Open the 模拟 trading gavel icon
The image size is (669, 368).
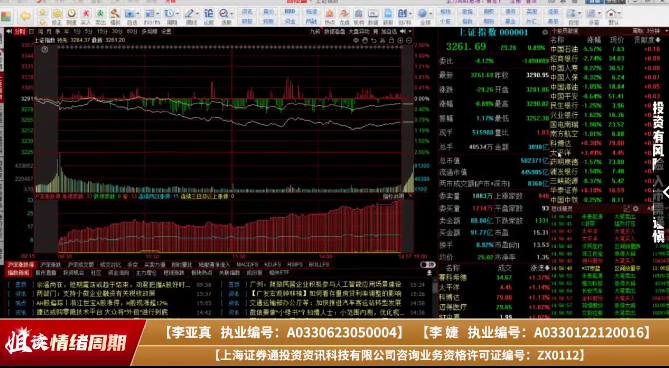tap(115, 16)
